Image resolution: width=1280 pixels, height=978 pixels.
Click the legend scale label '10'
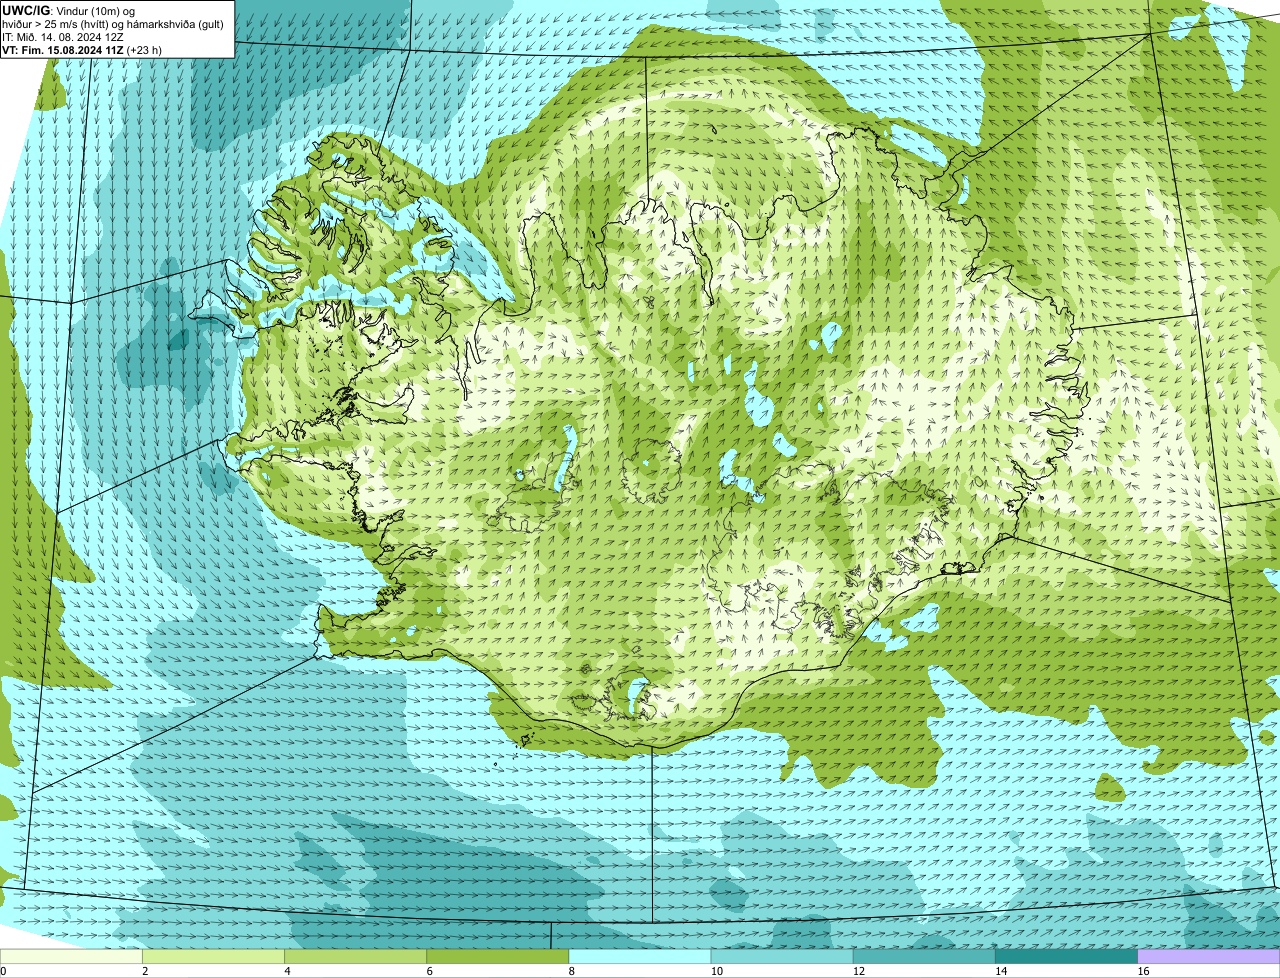coord(716,971)
